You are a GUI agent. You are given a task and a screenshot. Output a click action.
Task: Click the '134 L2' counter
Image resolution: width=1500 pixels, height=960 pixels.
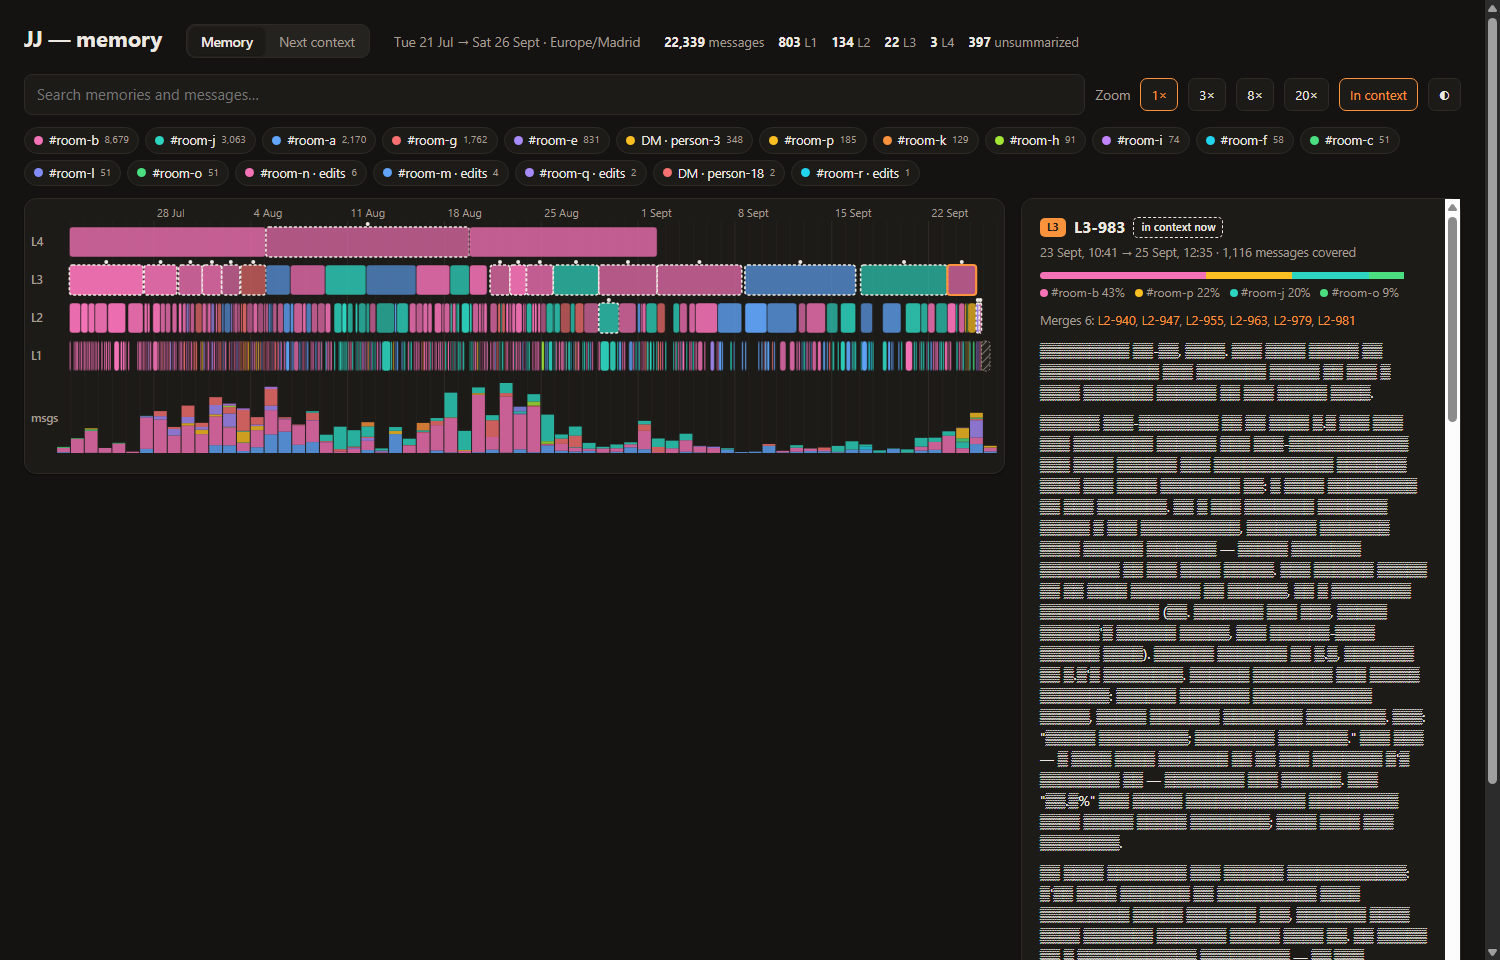click(851, 42)
